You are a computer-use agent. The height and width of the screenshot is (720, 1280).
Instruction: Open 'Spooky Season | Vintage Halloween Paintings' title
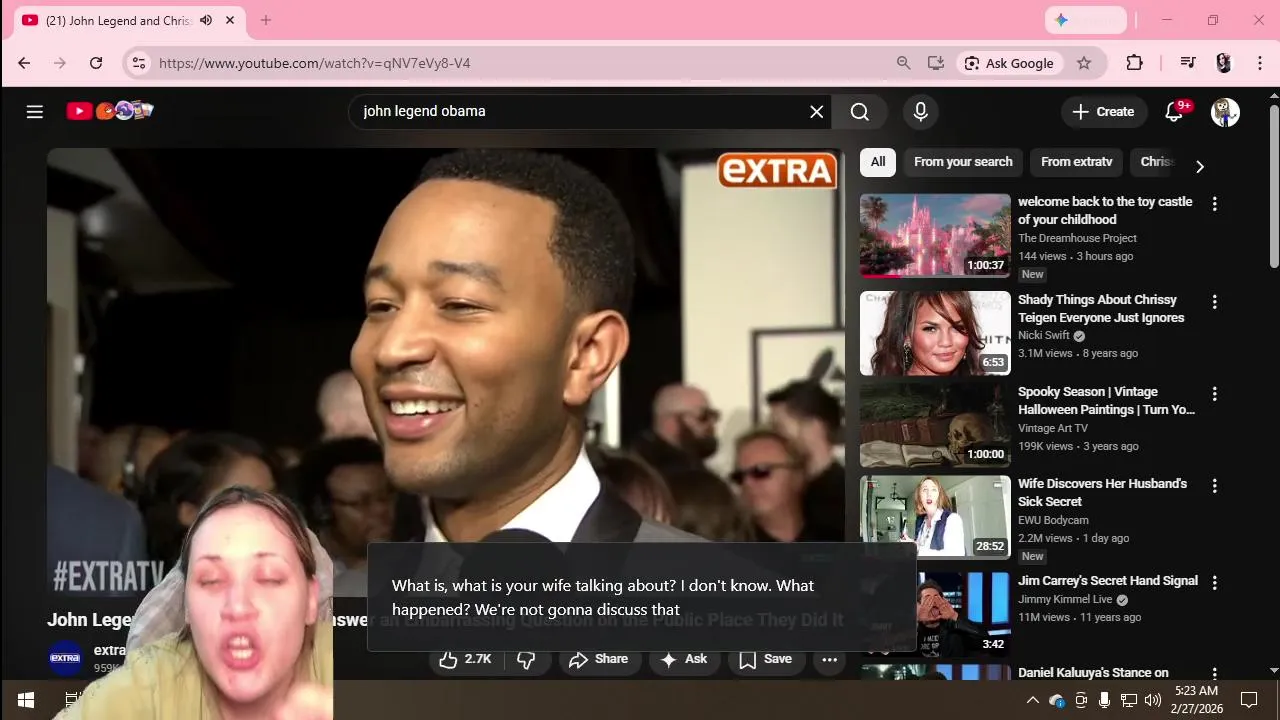click(x=1106, y=401)
